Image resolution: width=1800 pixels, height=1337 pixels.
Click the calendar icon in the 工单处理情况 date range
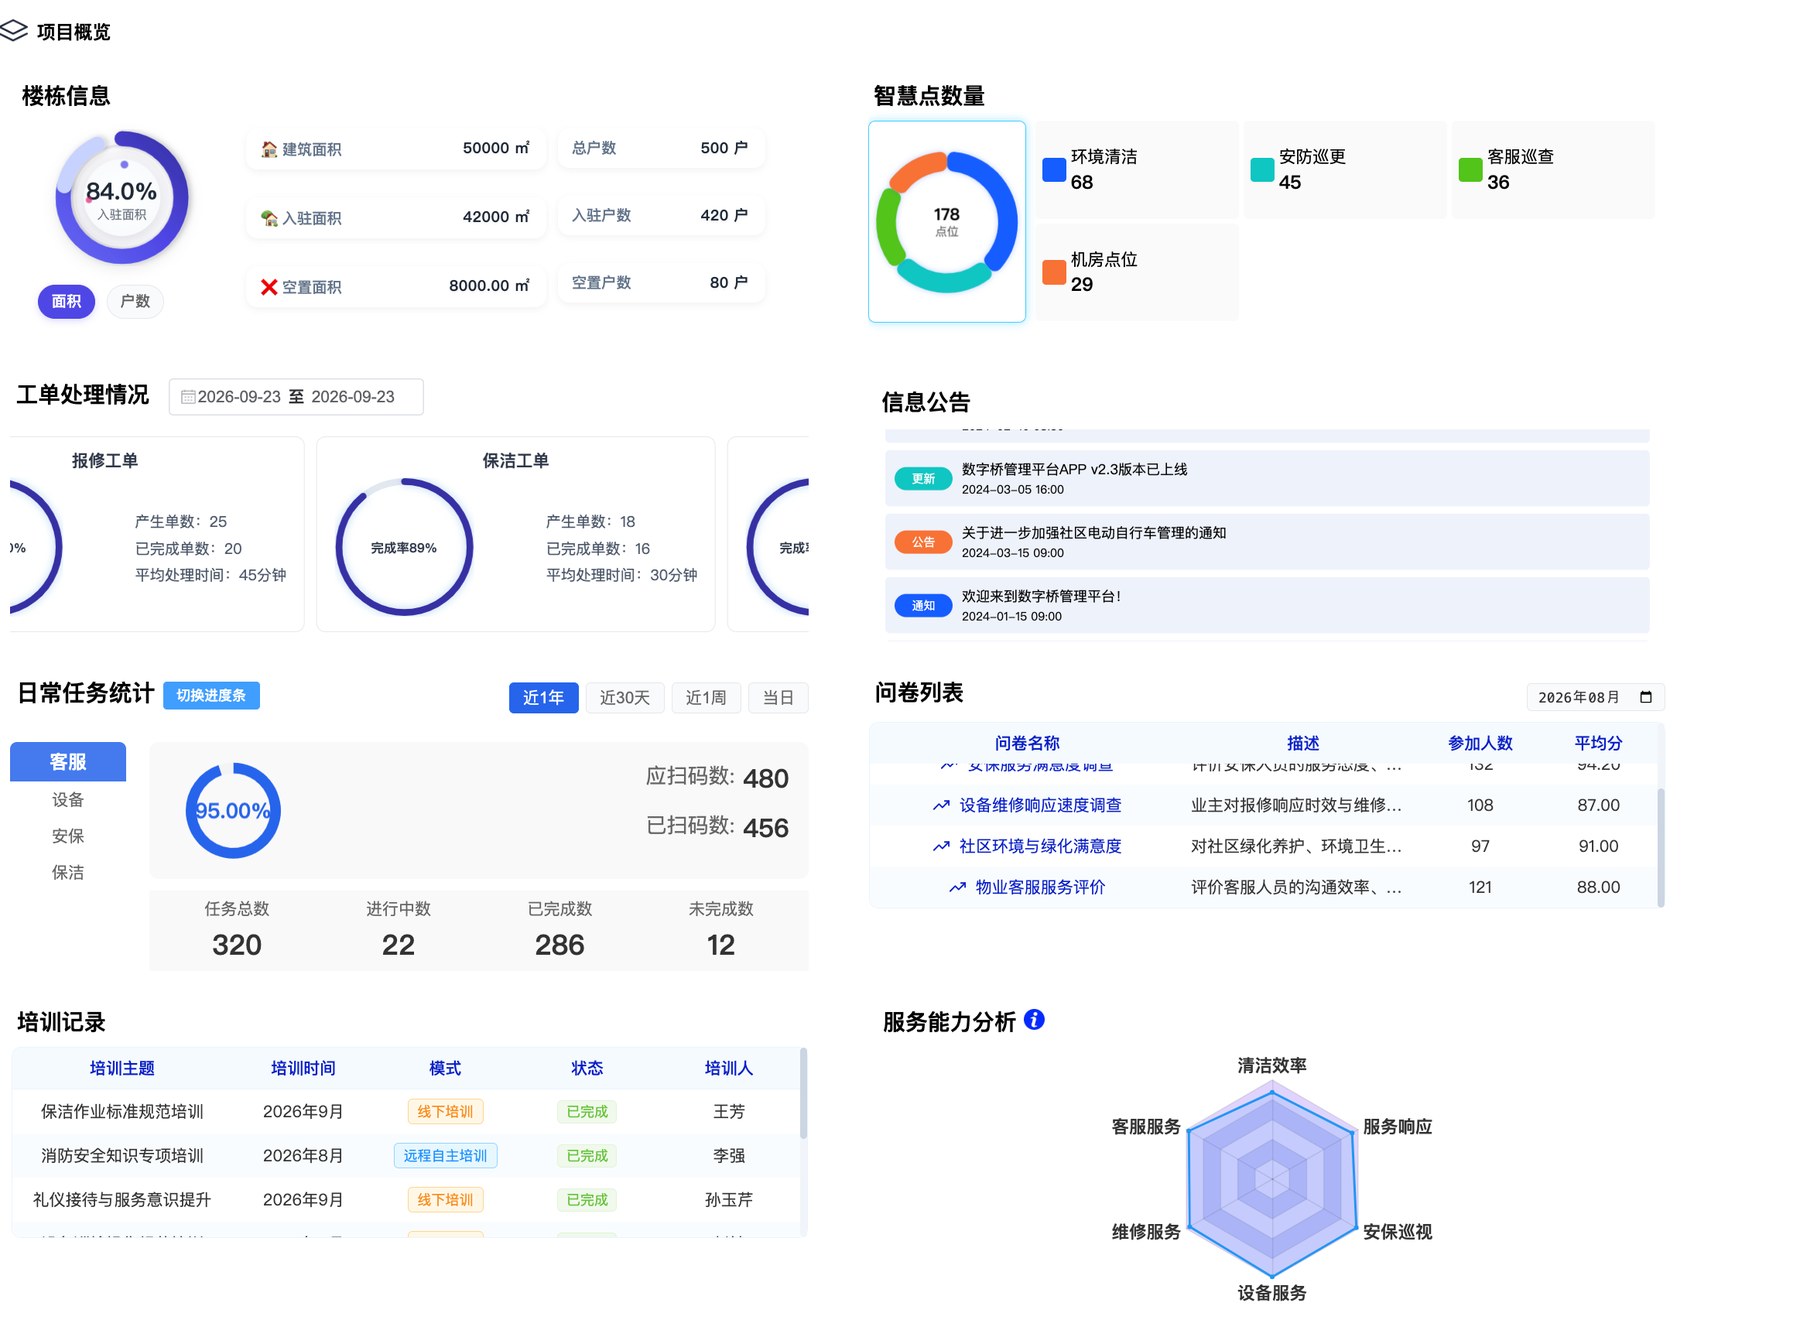(188, 397)
